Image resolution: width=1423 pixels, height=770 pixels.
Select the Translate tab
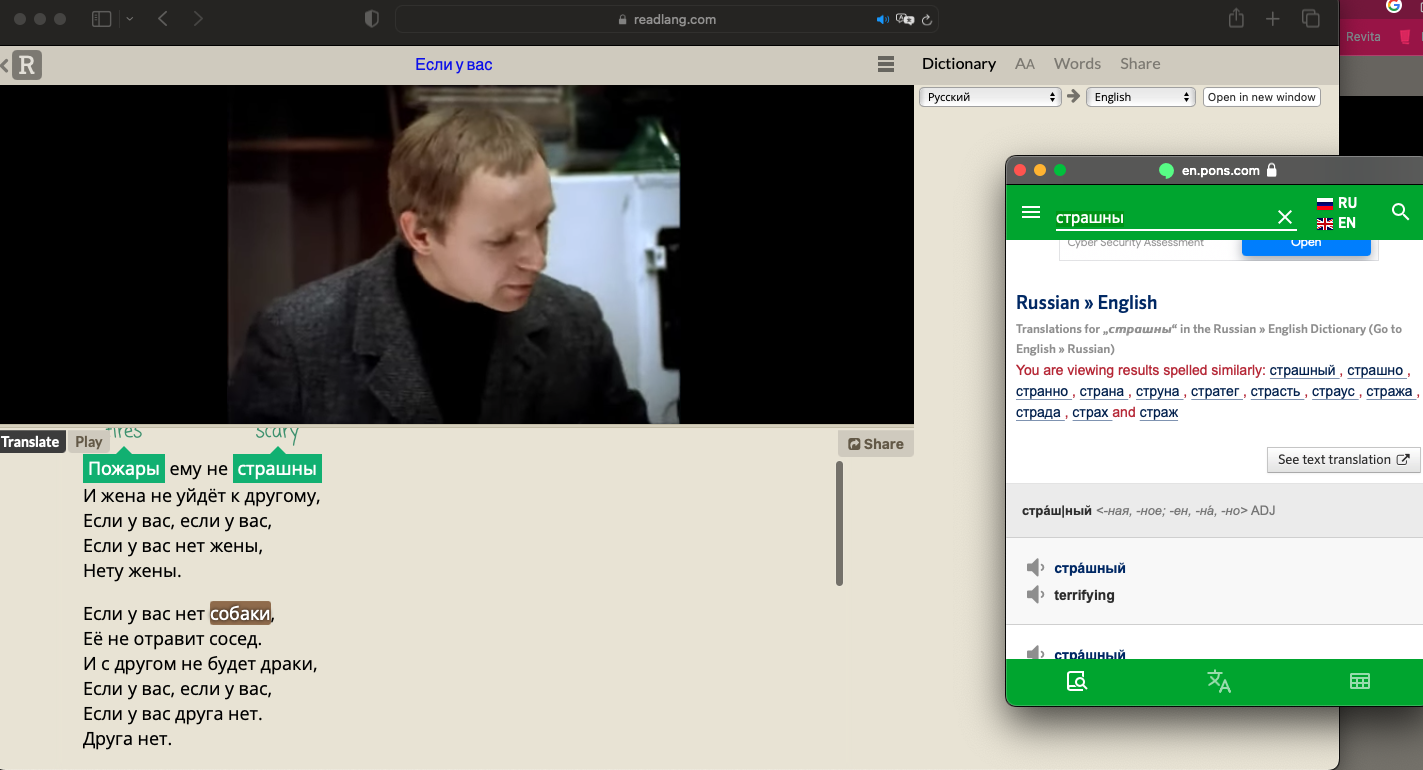click(30, 441)
